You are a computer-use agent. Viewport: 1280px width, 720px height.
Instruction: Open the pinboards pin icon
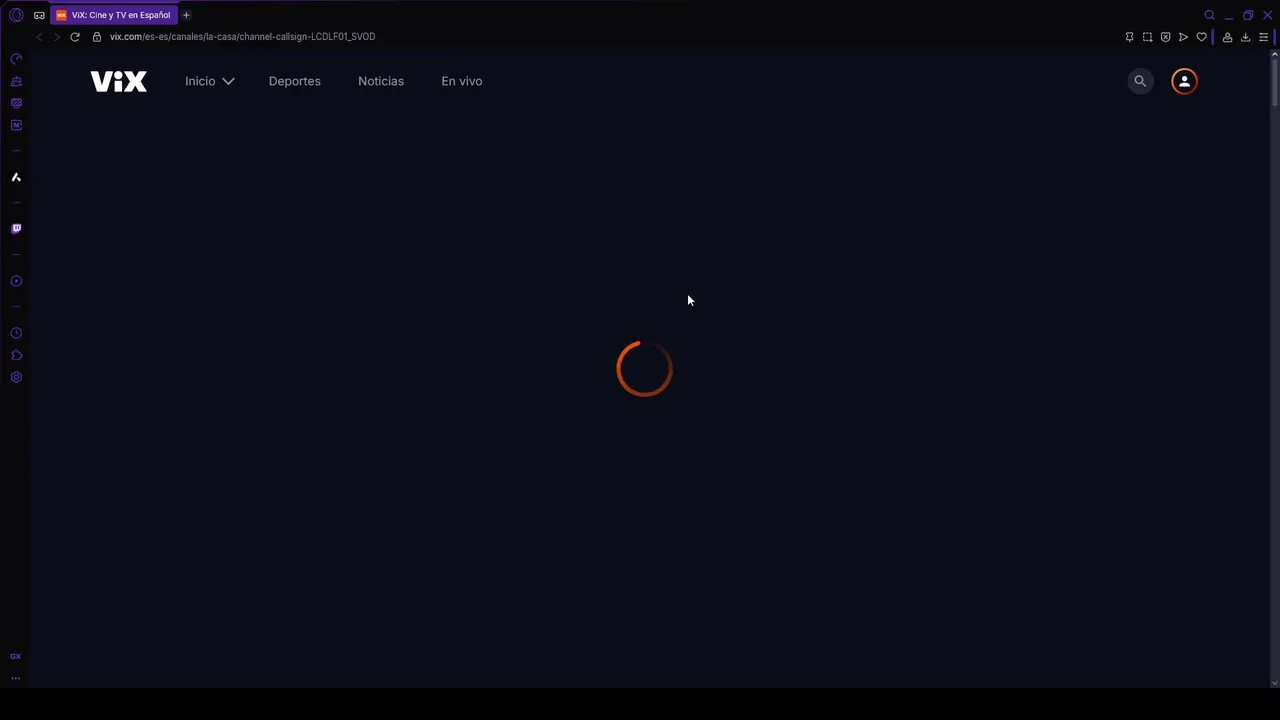[1129, 37]
